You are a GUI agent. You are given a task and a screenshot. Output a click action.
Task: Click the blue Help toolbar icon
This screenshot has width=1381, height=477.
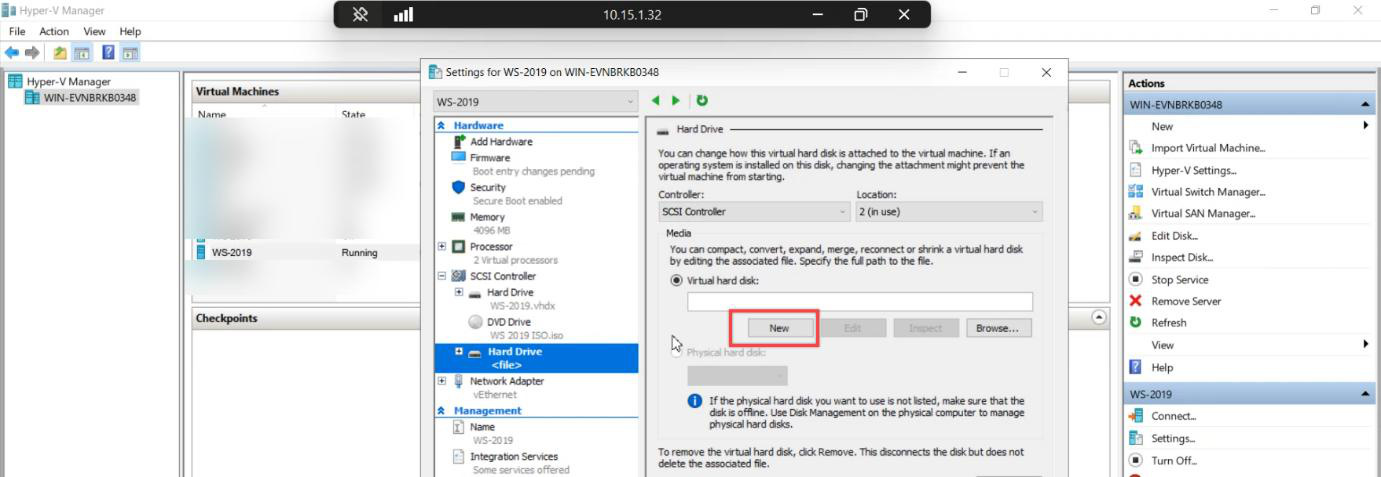(x=109, y=52)
